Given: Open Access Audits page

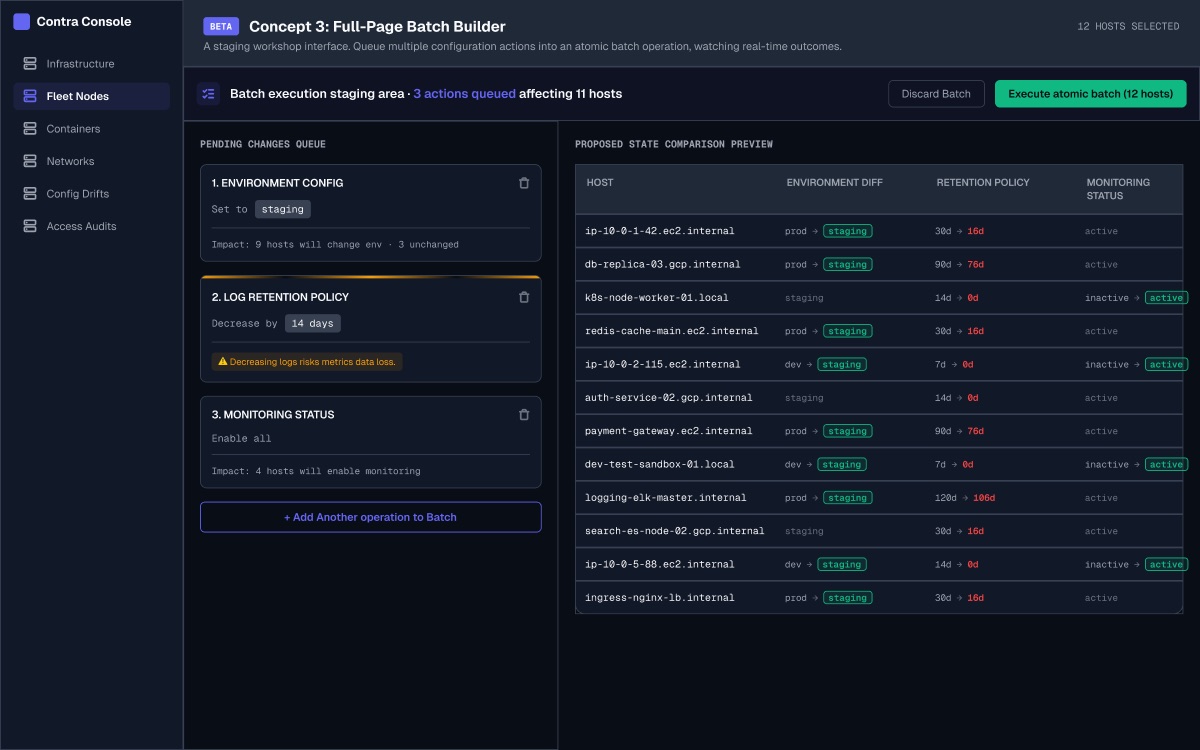Looking at the screenshot, I should point(92,226).
